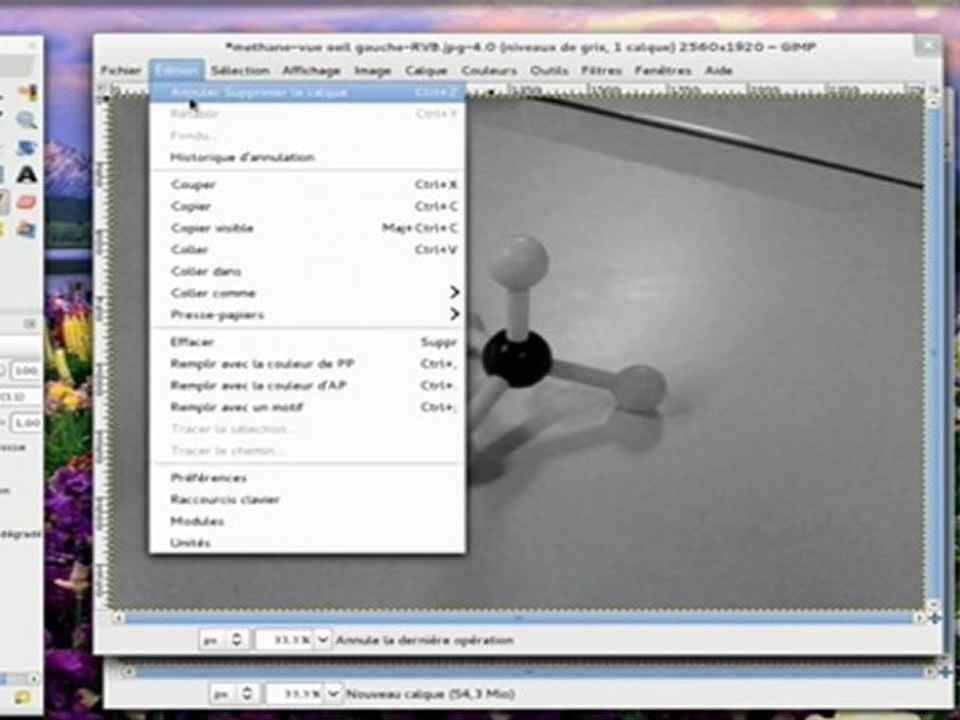The image size is (960, 720).
Task: Select the Eraser tool in toolbox
Action: (x=26, y=202)
